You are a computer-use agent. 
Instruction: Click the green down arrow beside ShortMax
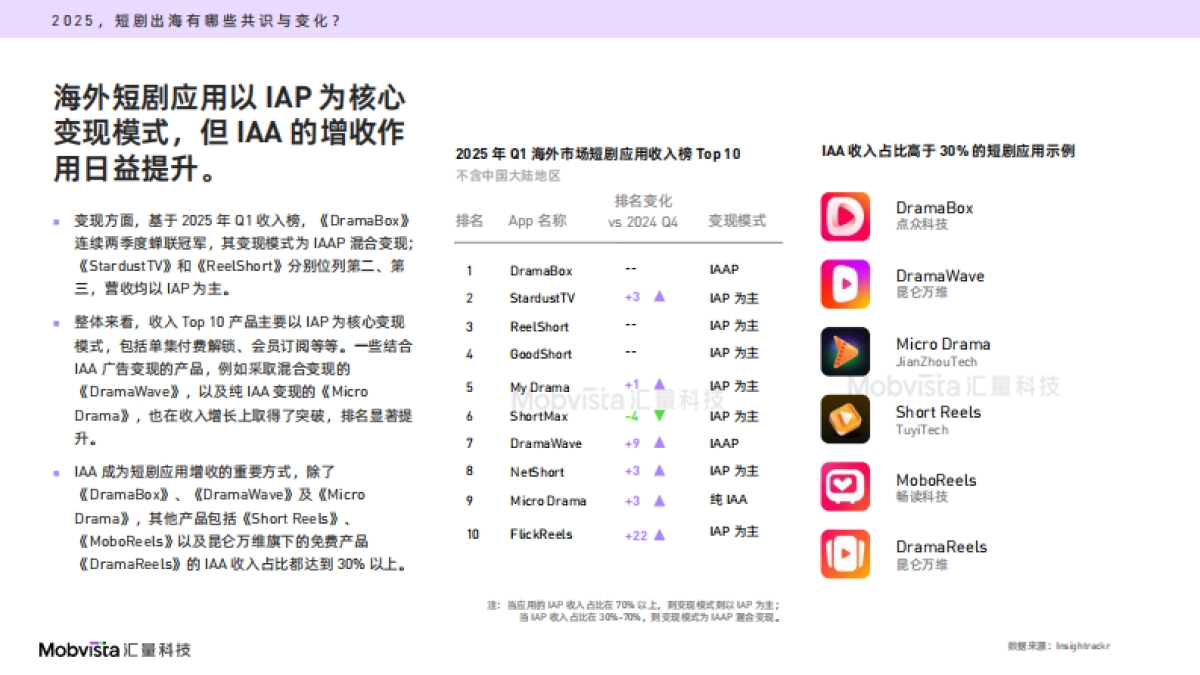(659, 416)
